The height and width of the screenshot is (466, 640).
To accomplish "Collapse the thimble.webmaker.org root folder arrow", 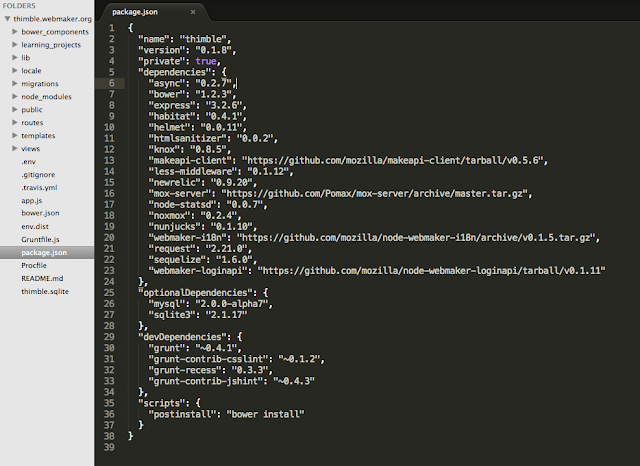I will click(7, 19).
